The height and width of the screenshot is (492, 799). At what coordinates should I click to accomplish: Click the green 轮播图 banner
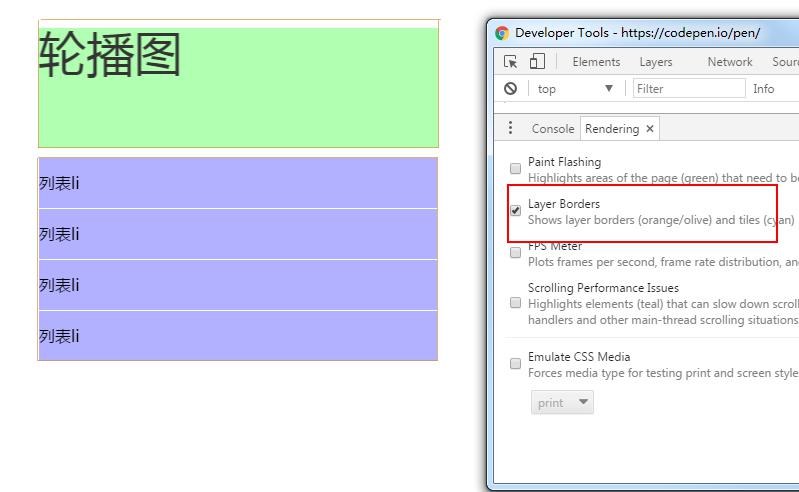(238, 87)
